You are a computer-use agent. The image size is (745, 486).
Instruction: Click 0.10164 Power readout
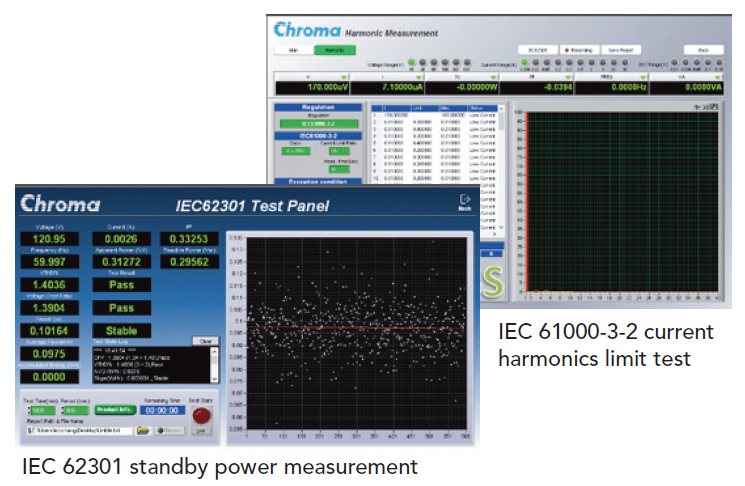[x=49, y=331]
